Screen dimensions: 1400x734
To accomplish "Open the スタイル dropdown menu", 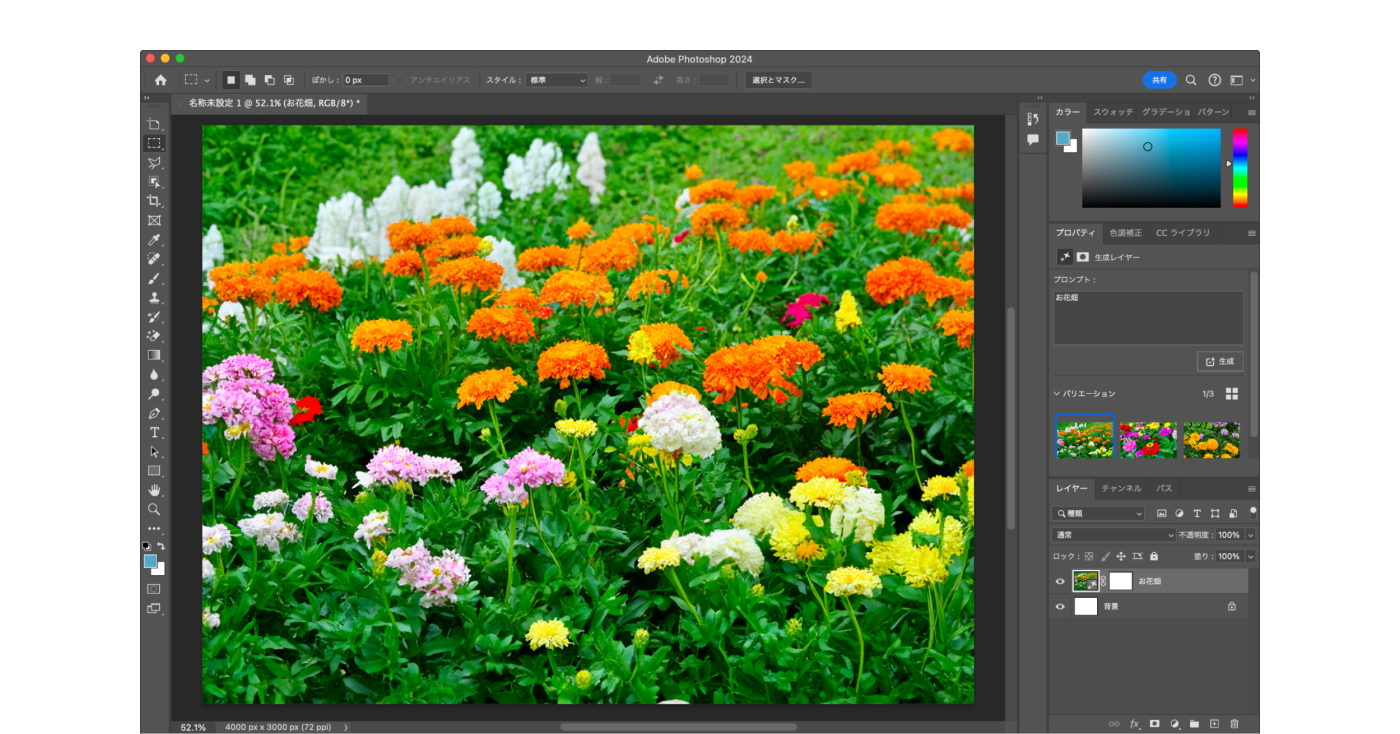I will pyautogui.click(x=557, y=80).
